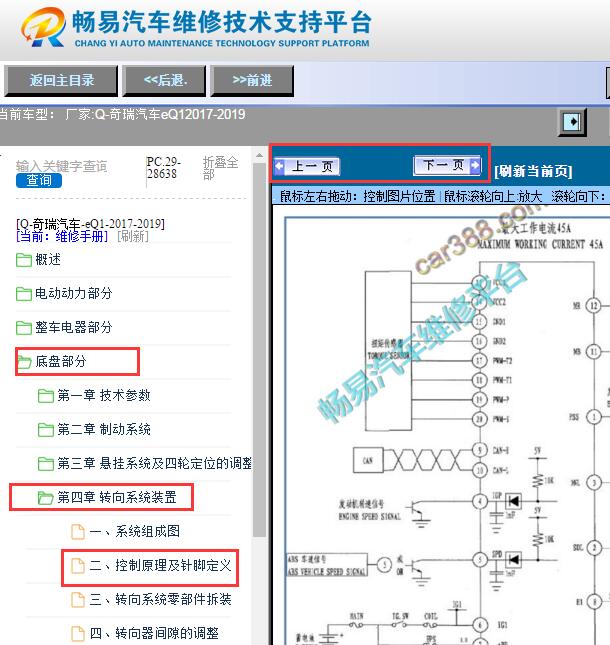Click the left arrow icon on 上一页
The width and height of the screenshot is (610, 645).
click(x=280, y=167)
